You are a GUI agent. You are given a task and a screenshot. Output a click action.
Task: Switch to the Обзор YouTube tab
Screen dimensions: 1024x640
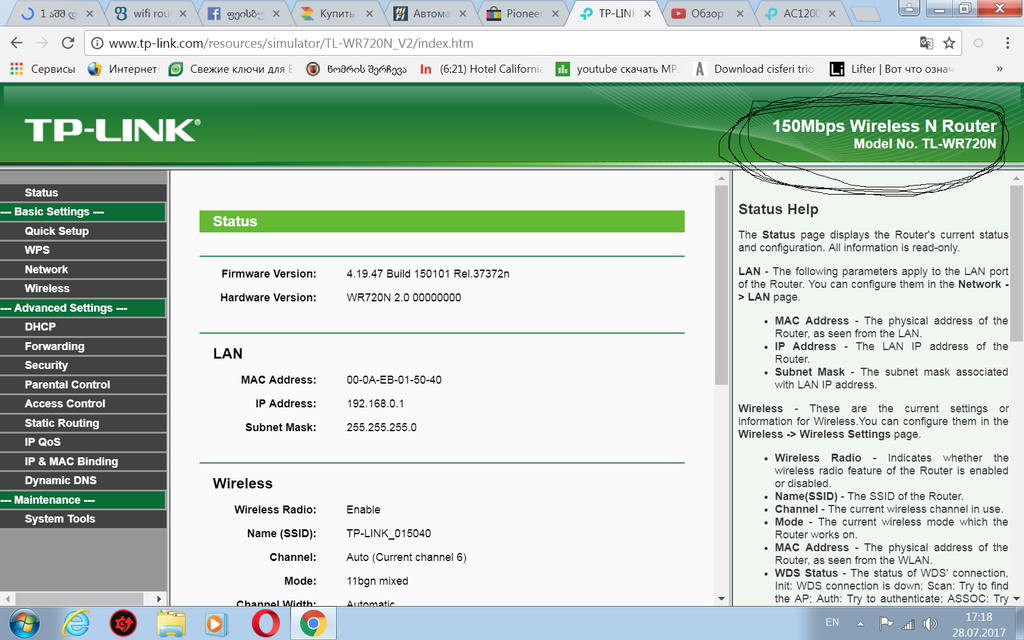pos(707,13)
